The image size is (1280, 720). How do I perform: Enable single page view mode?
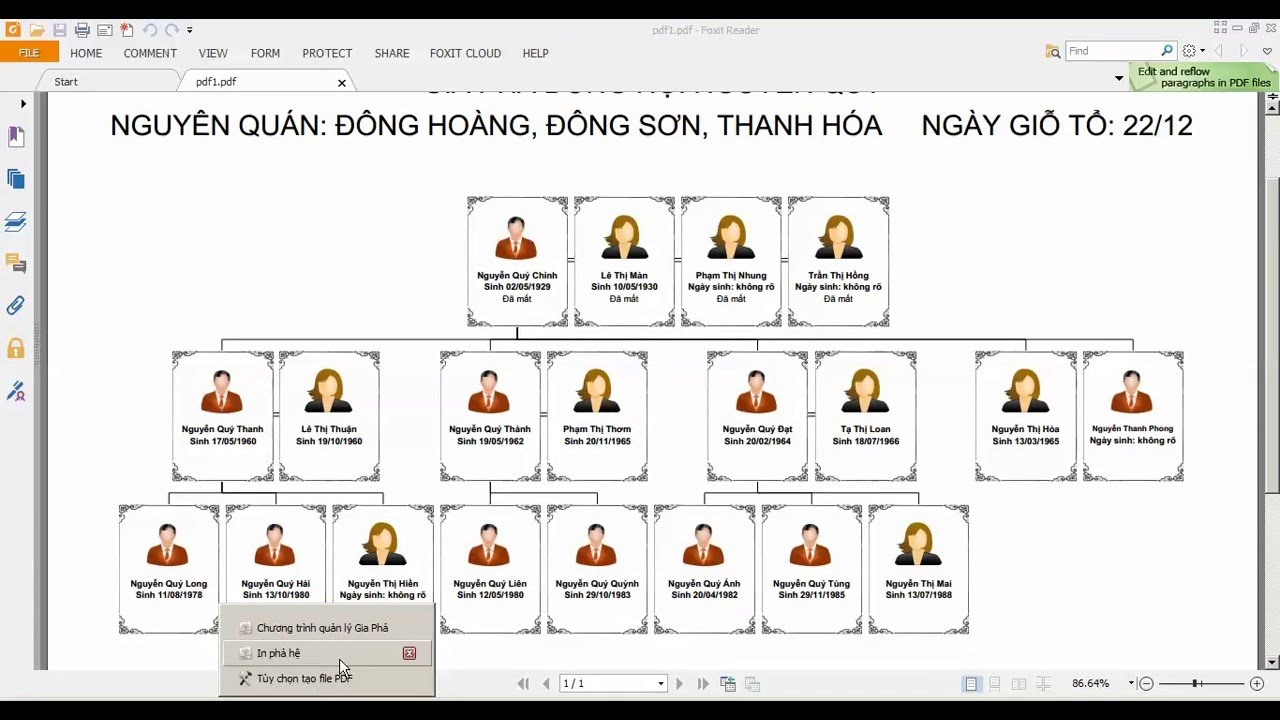[970, 684]
